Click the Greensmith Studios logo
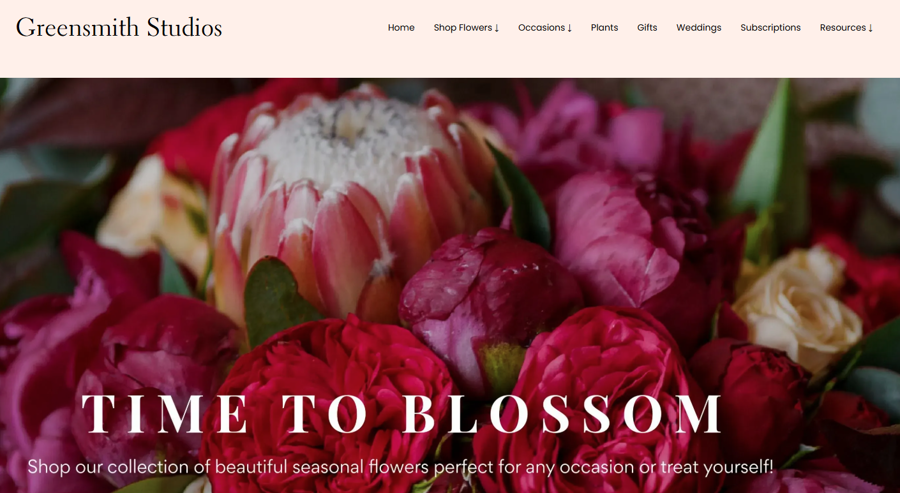The image size is (900, 493). (x=119, y=28)
